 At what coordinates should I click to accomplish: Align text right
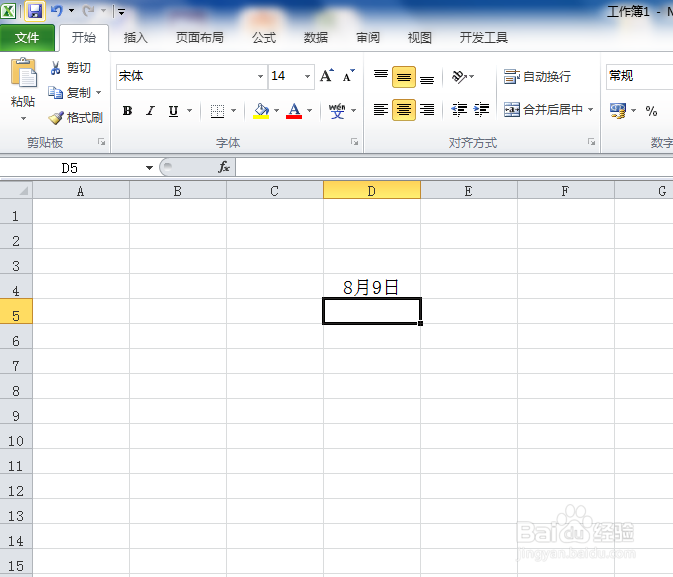coord(427,110)
